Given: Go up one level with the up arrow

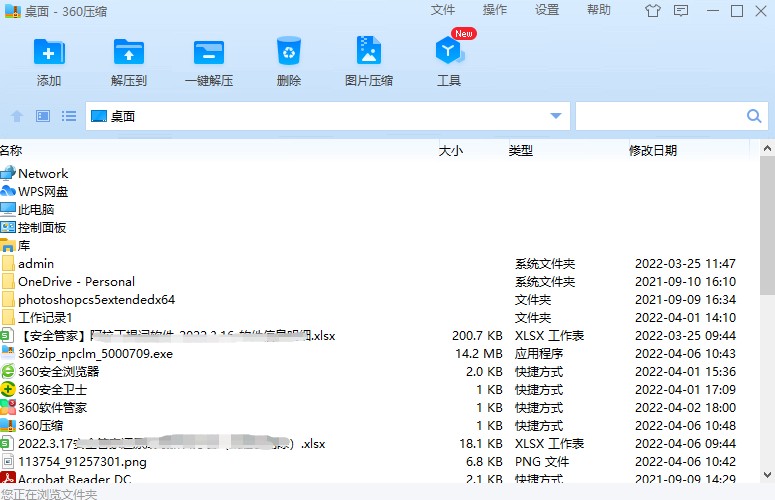Looking at the screenshot, I should 17,116.
